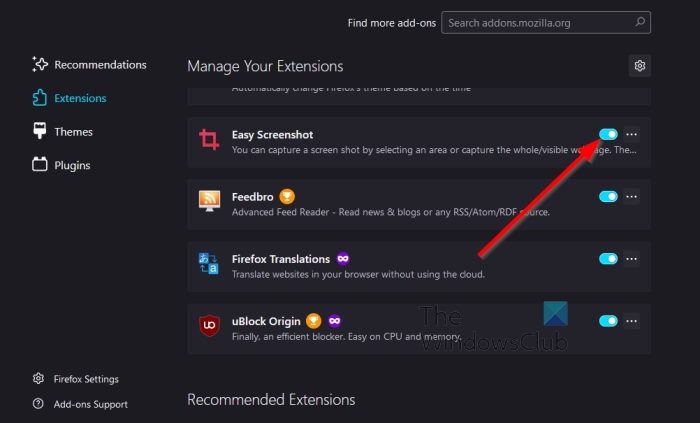Focus the addons.mozilla.org search field
This screenshot has width=700, height=423.
(x=540, y=22)
